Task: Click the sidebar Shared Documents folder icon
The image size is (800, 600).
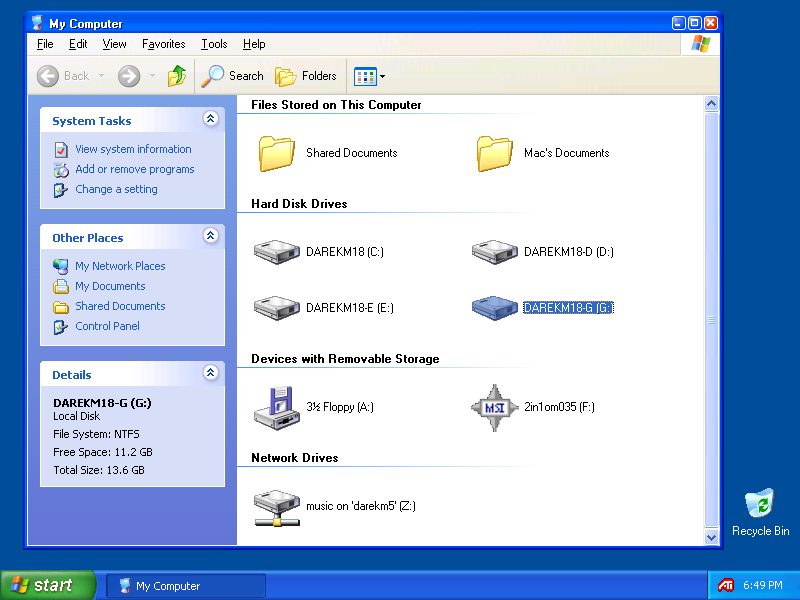Action: (x=61, y=307)
